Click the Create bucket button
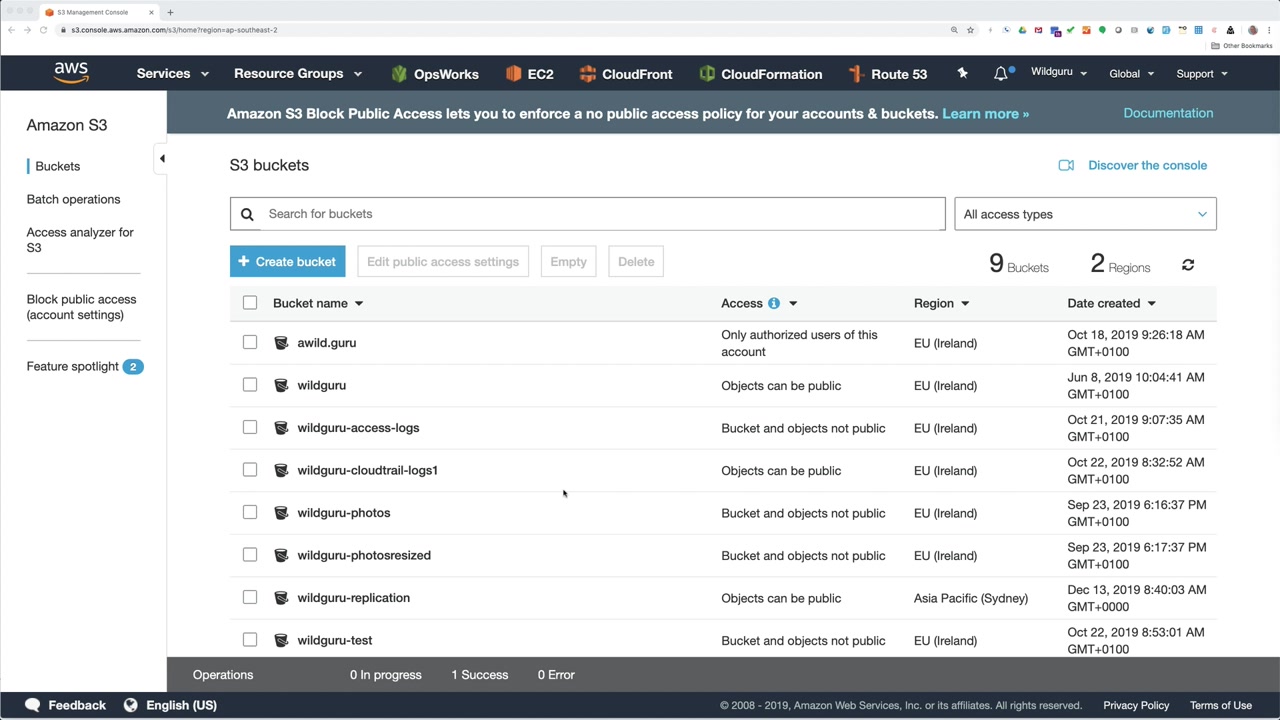The width and height of the screenshot is (1280, 720). 288,262
